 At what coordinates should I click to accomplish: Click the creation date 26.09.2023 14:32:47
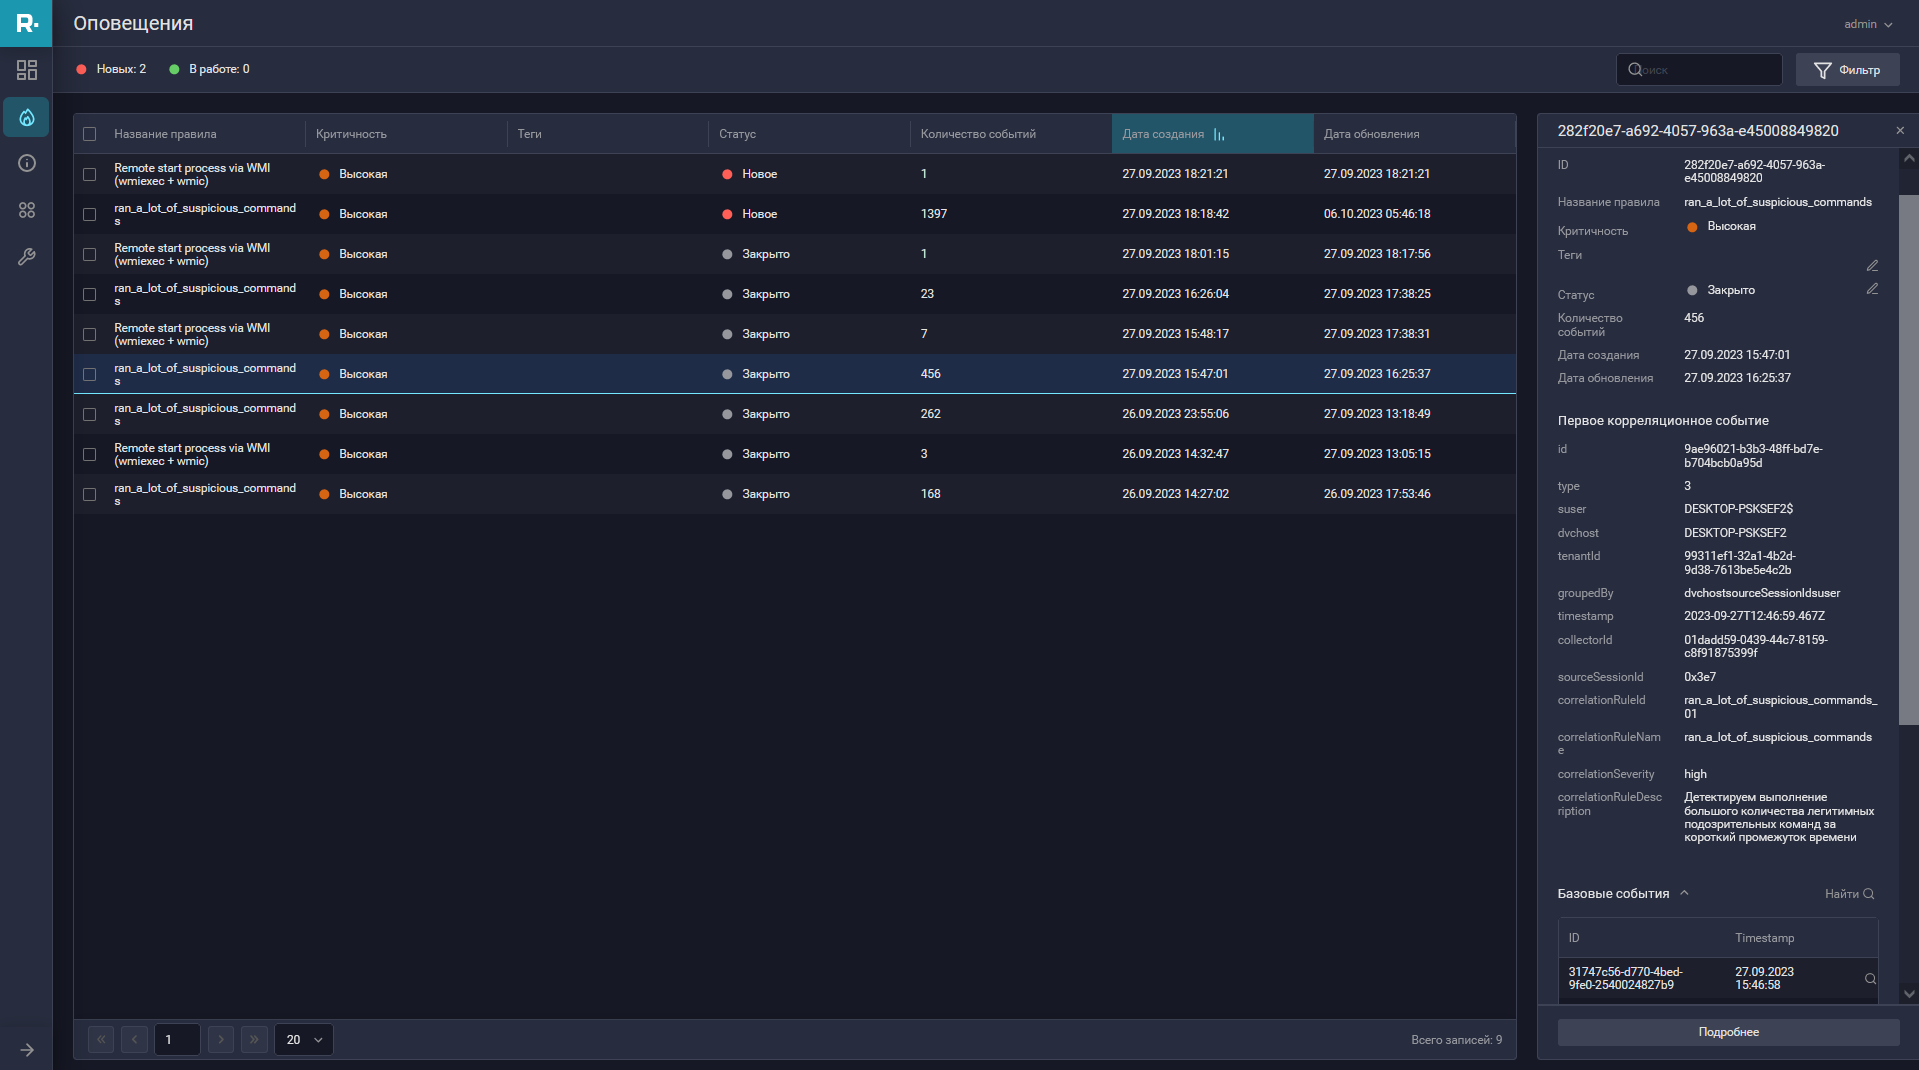tap(1175, 454)
